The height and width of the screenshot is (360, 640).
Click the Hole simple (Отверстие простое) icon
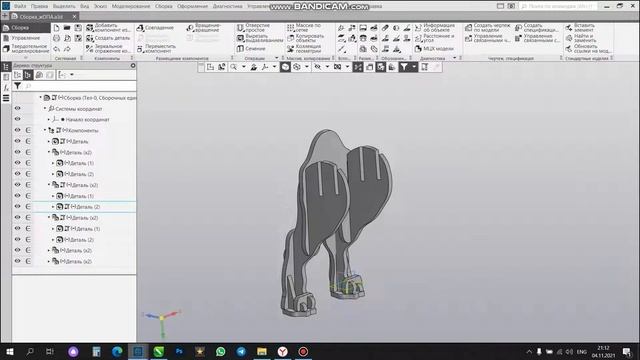click(241, 28)
